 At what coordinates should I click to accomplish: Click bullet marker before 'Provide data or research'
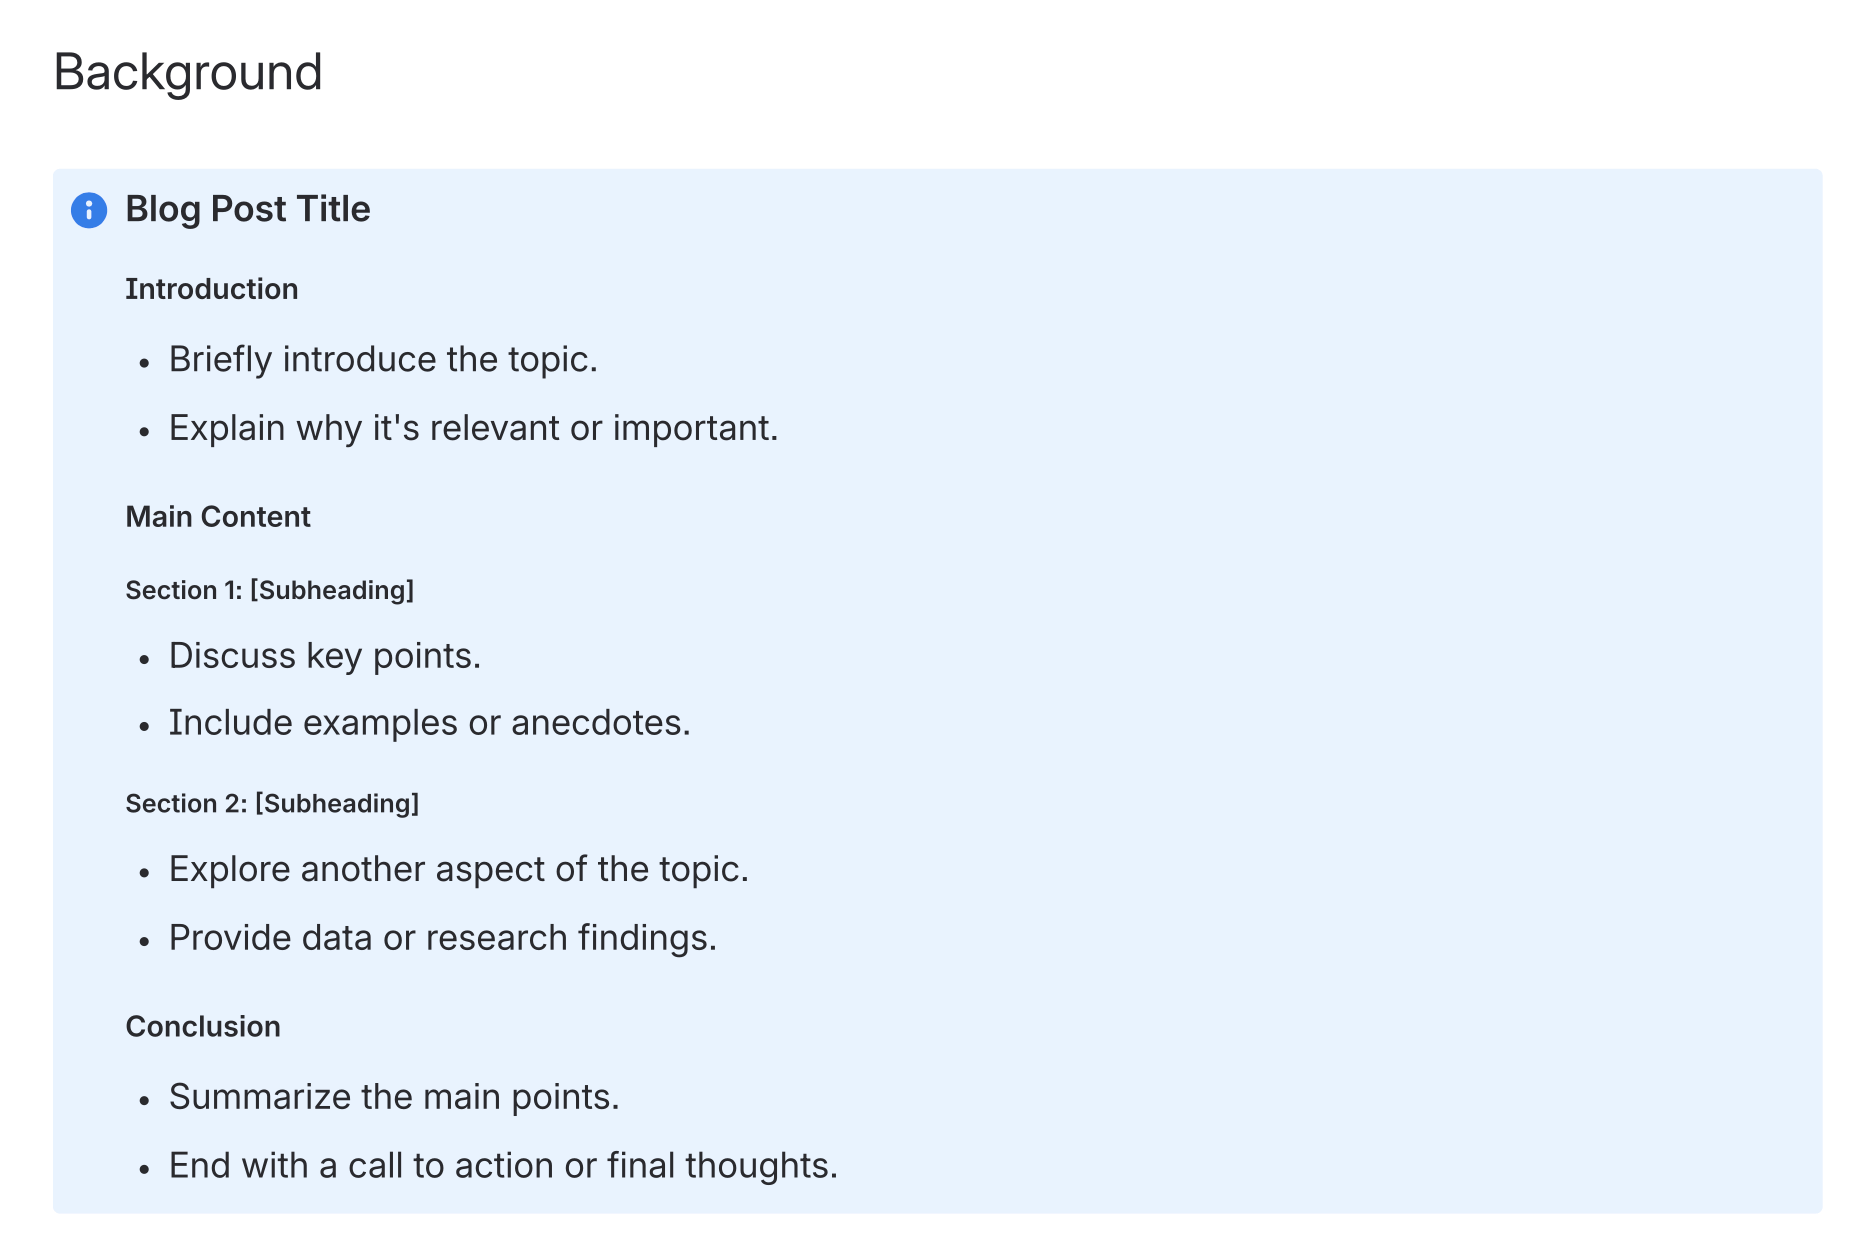145,940
